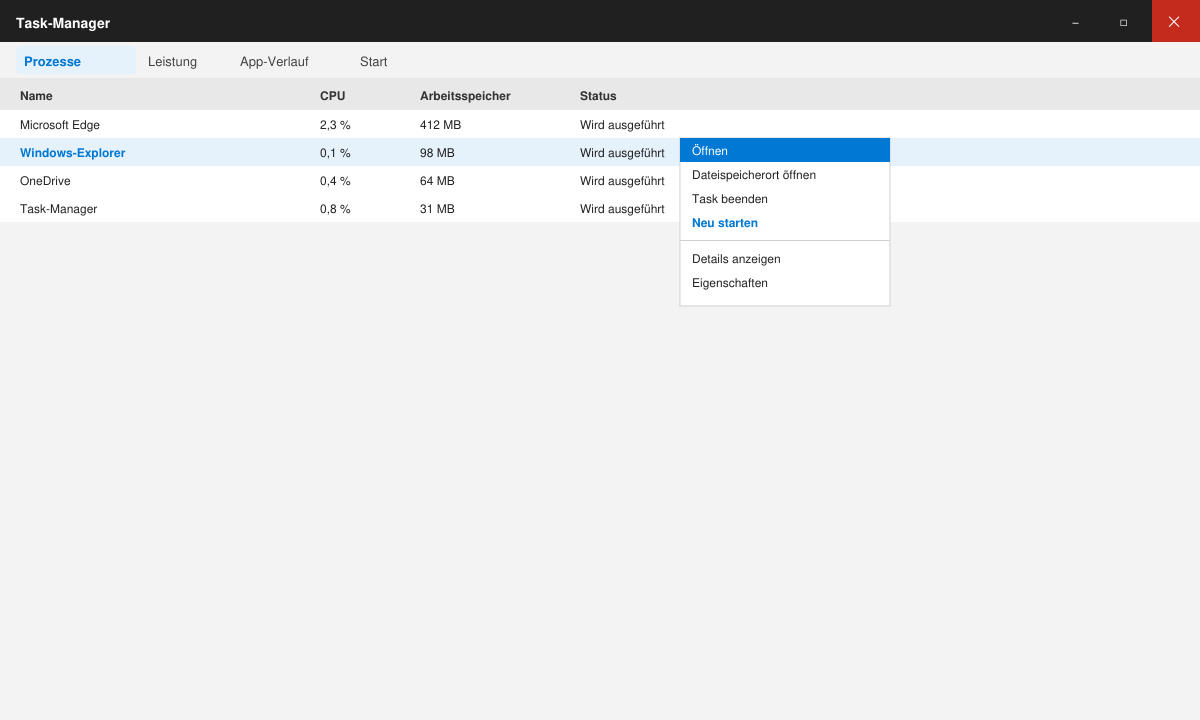Choose Details anzeigen menu option
1200x720 pixels.
pos(785,259)
